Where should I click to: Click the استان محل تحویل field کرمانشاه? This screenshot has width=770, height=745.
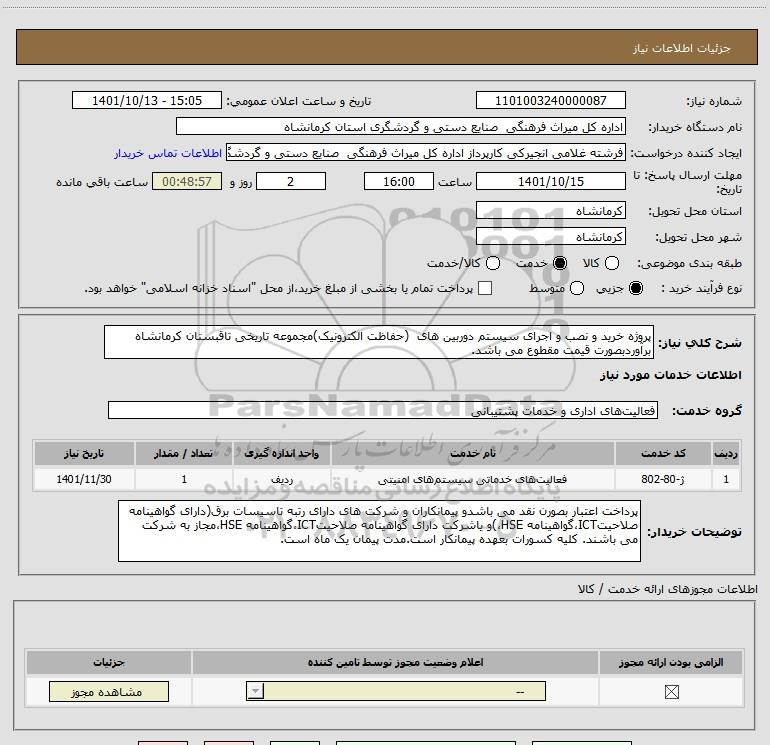tap(550, 211)
